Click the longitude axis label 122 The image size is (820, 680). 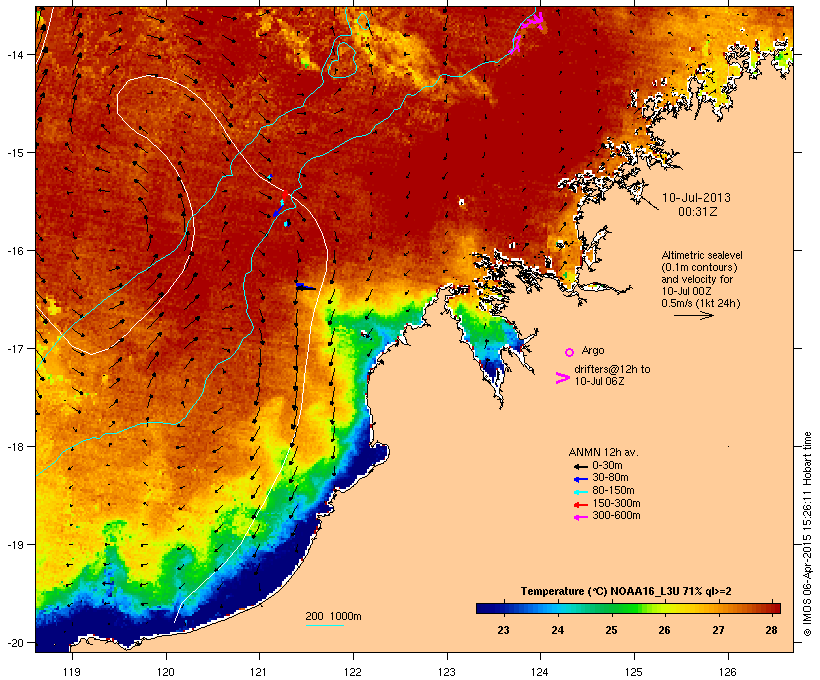coord(353,672)
